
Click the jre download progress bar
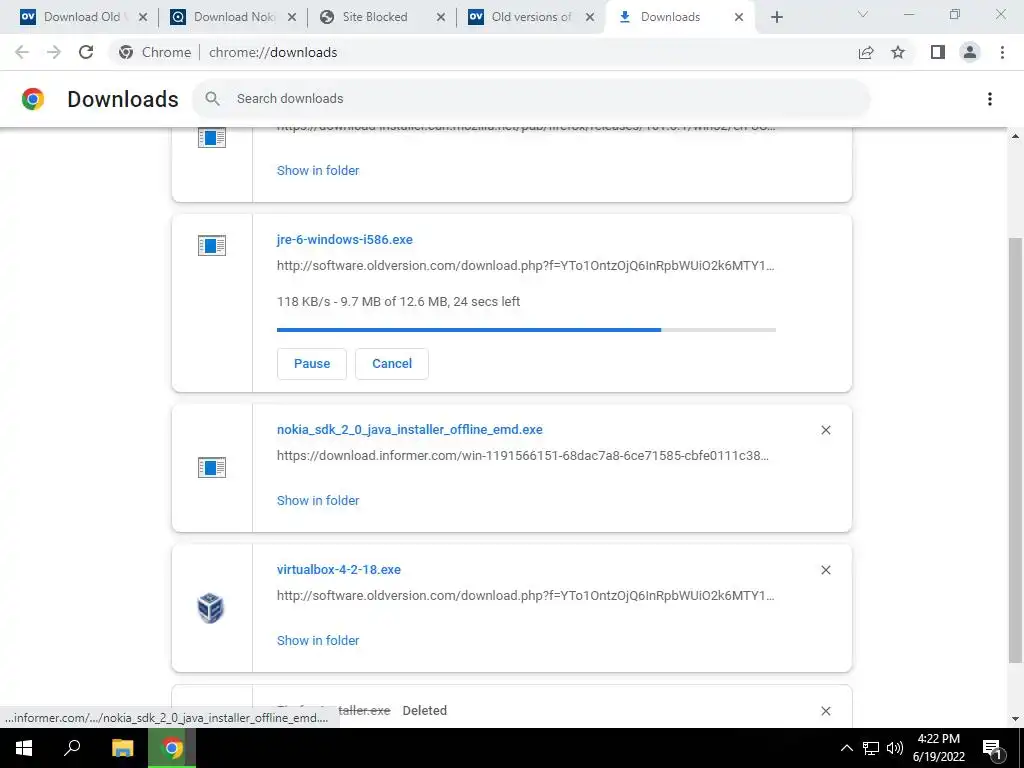click(x=526, y=330)
